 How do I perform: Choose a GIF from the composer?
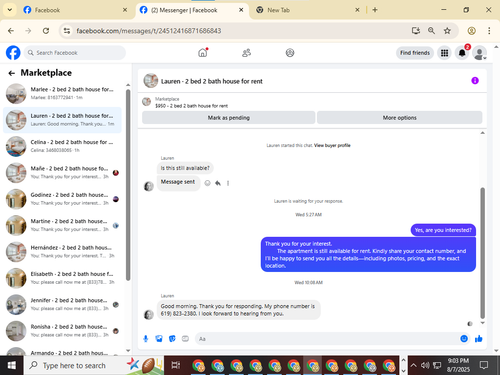(185, 339)
